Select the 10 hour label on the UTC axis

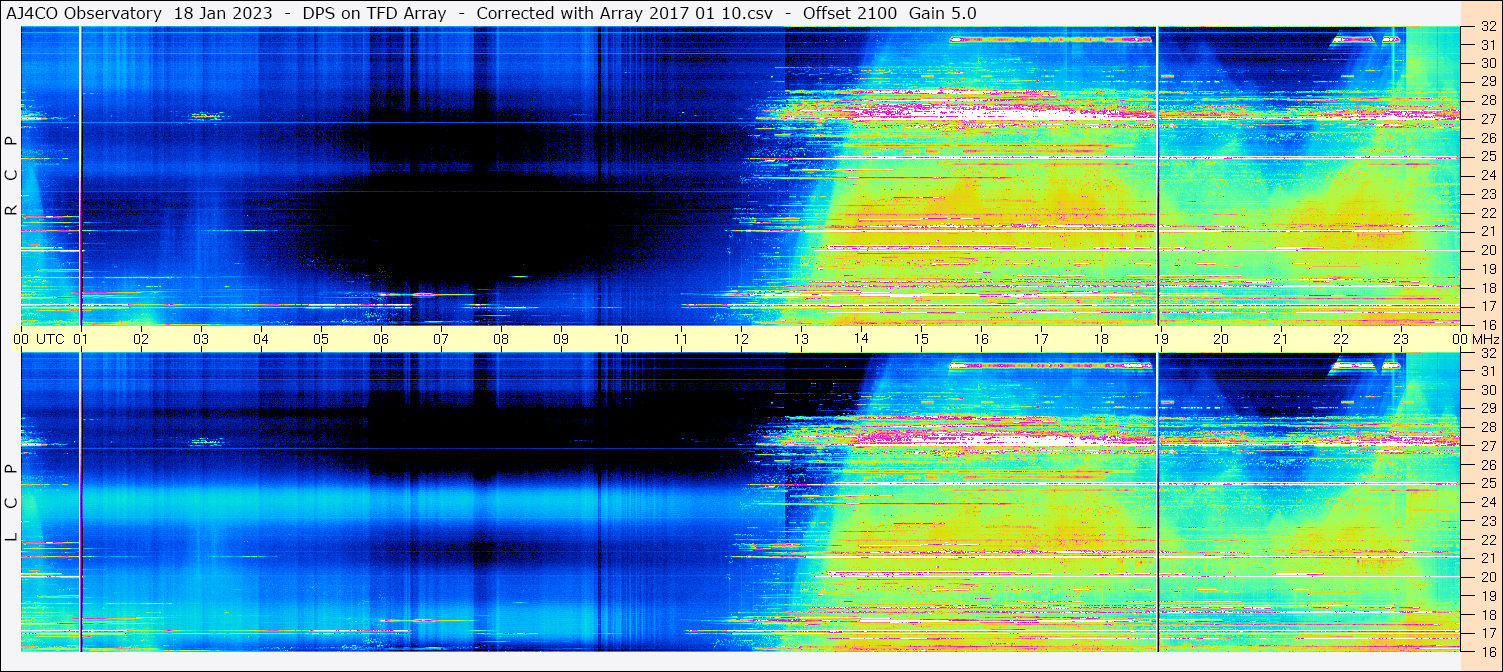(x=621, y=339)
